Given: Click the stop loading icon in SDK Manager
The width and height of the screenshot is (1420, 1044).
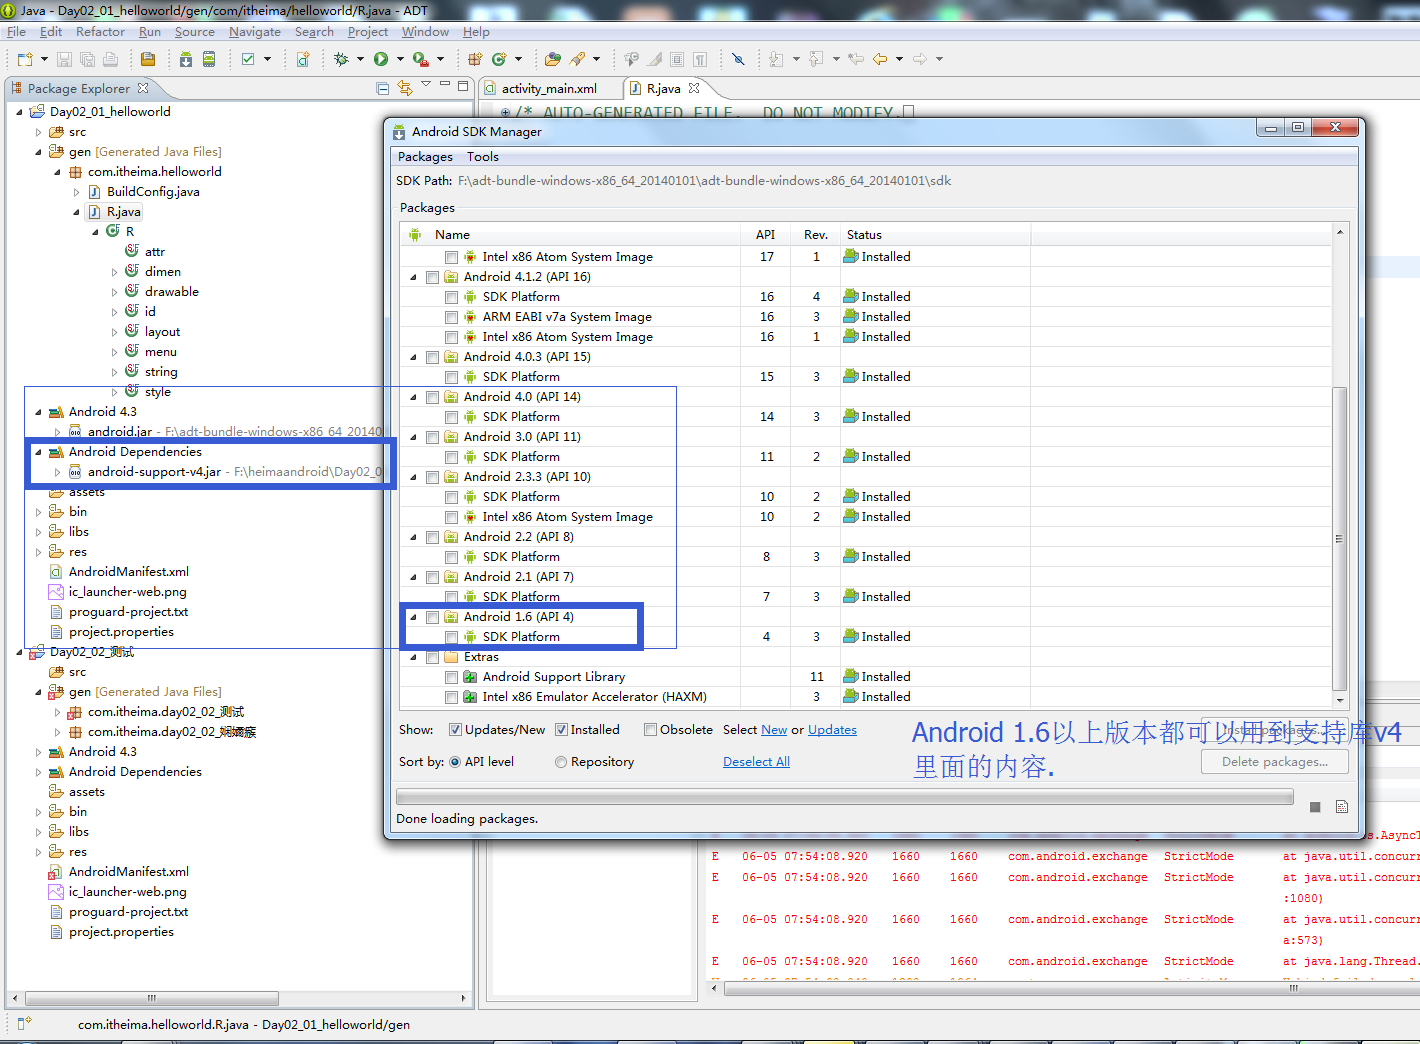Looking at the screenshot, I should pos(1315,807).
